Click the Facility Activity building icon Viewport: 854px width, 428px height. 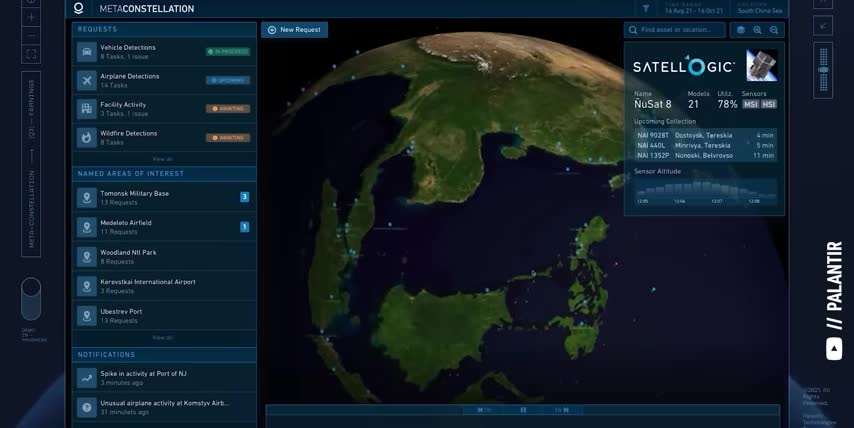[x=87, y=108]
